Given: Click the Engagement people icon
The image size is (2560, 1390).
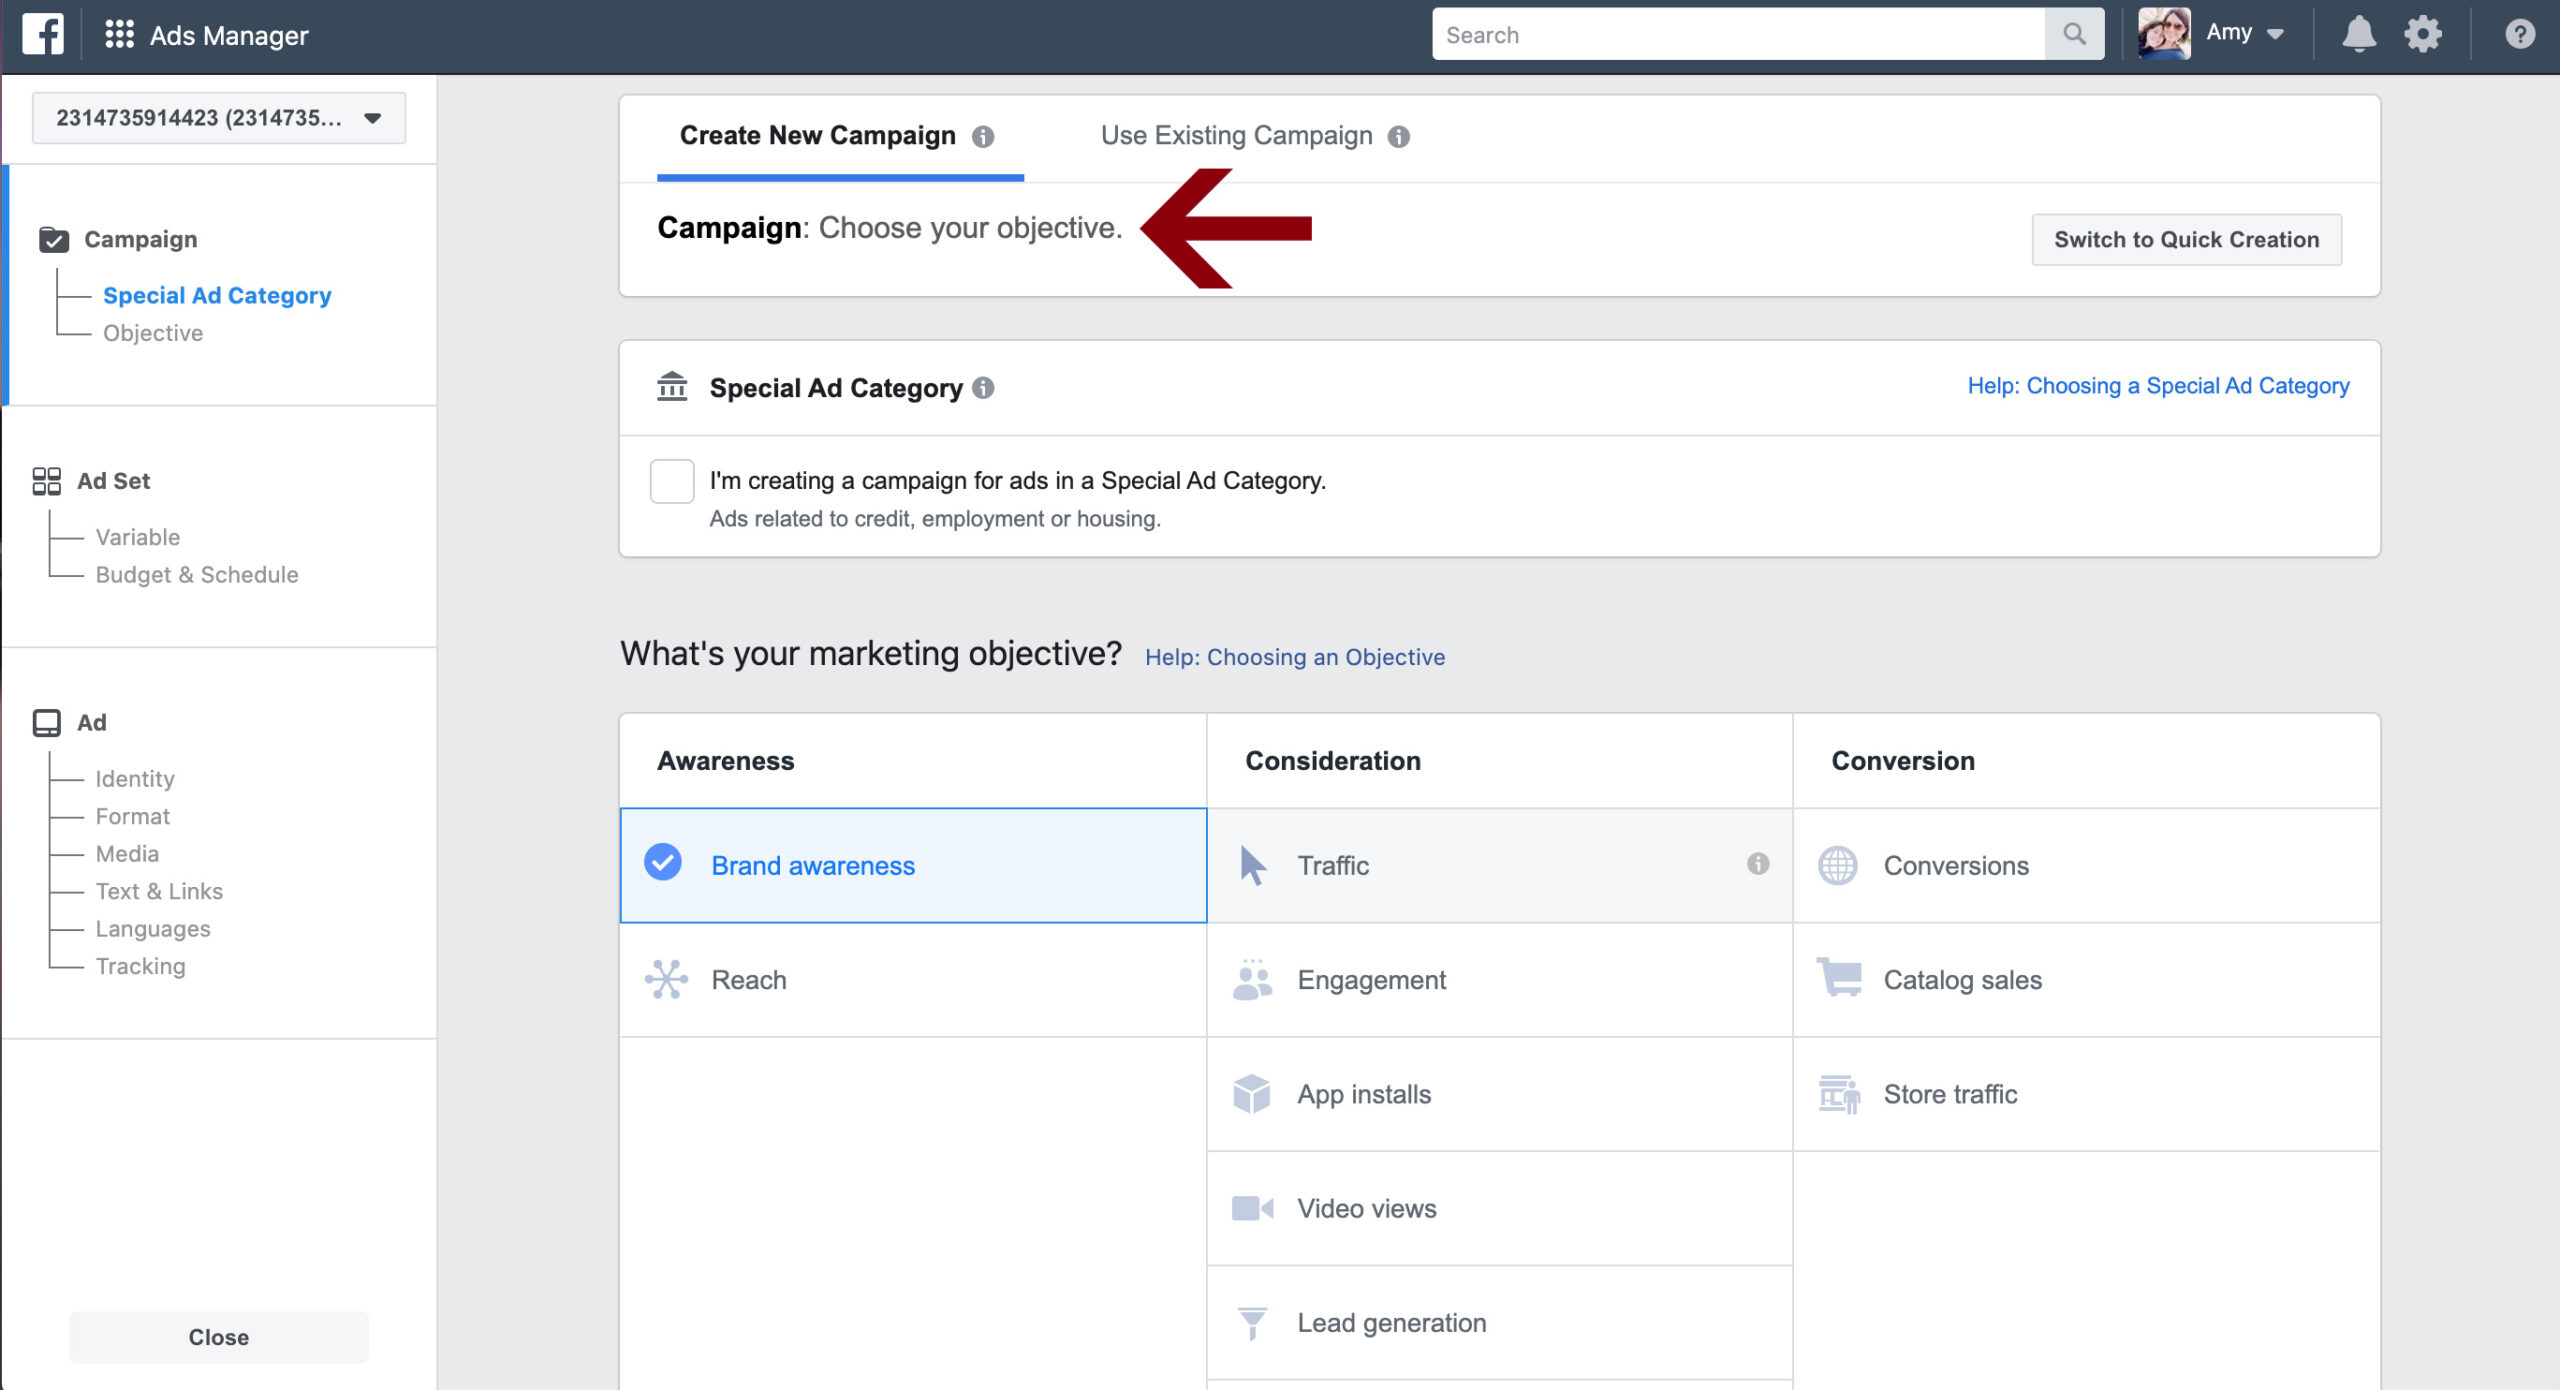Looking at the screenshot, I should tap(1252, 980).
